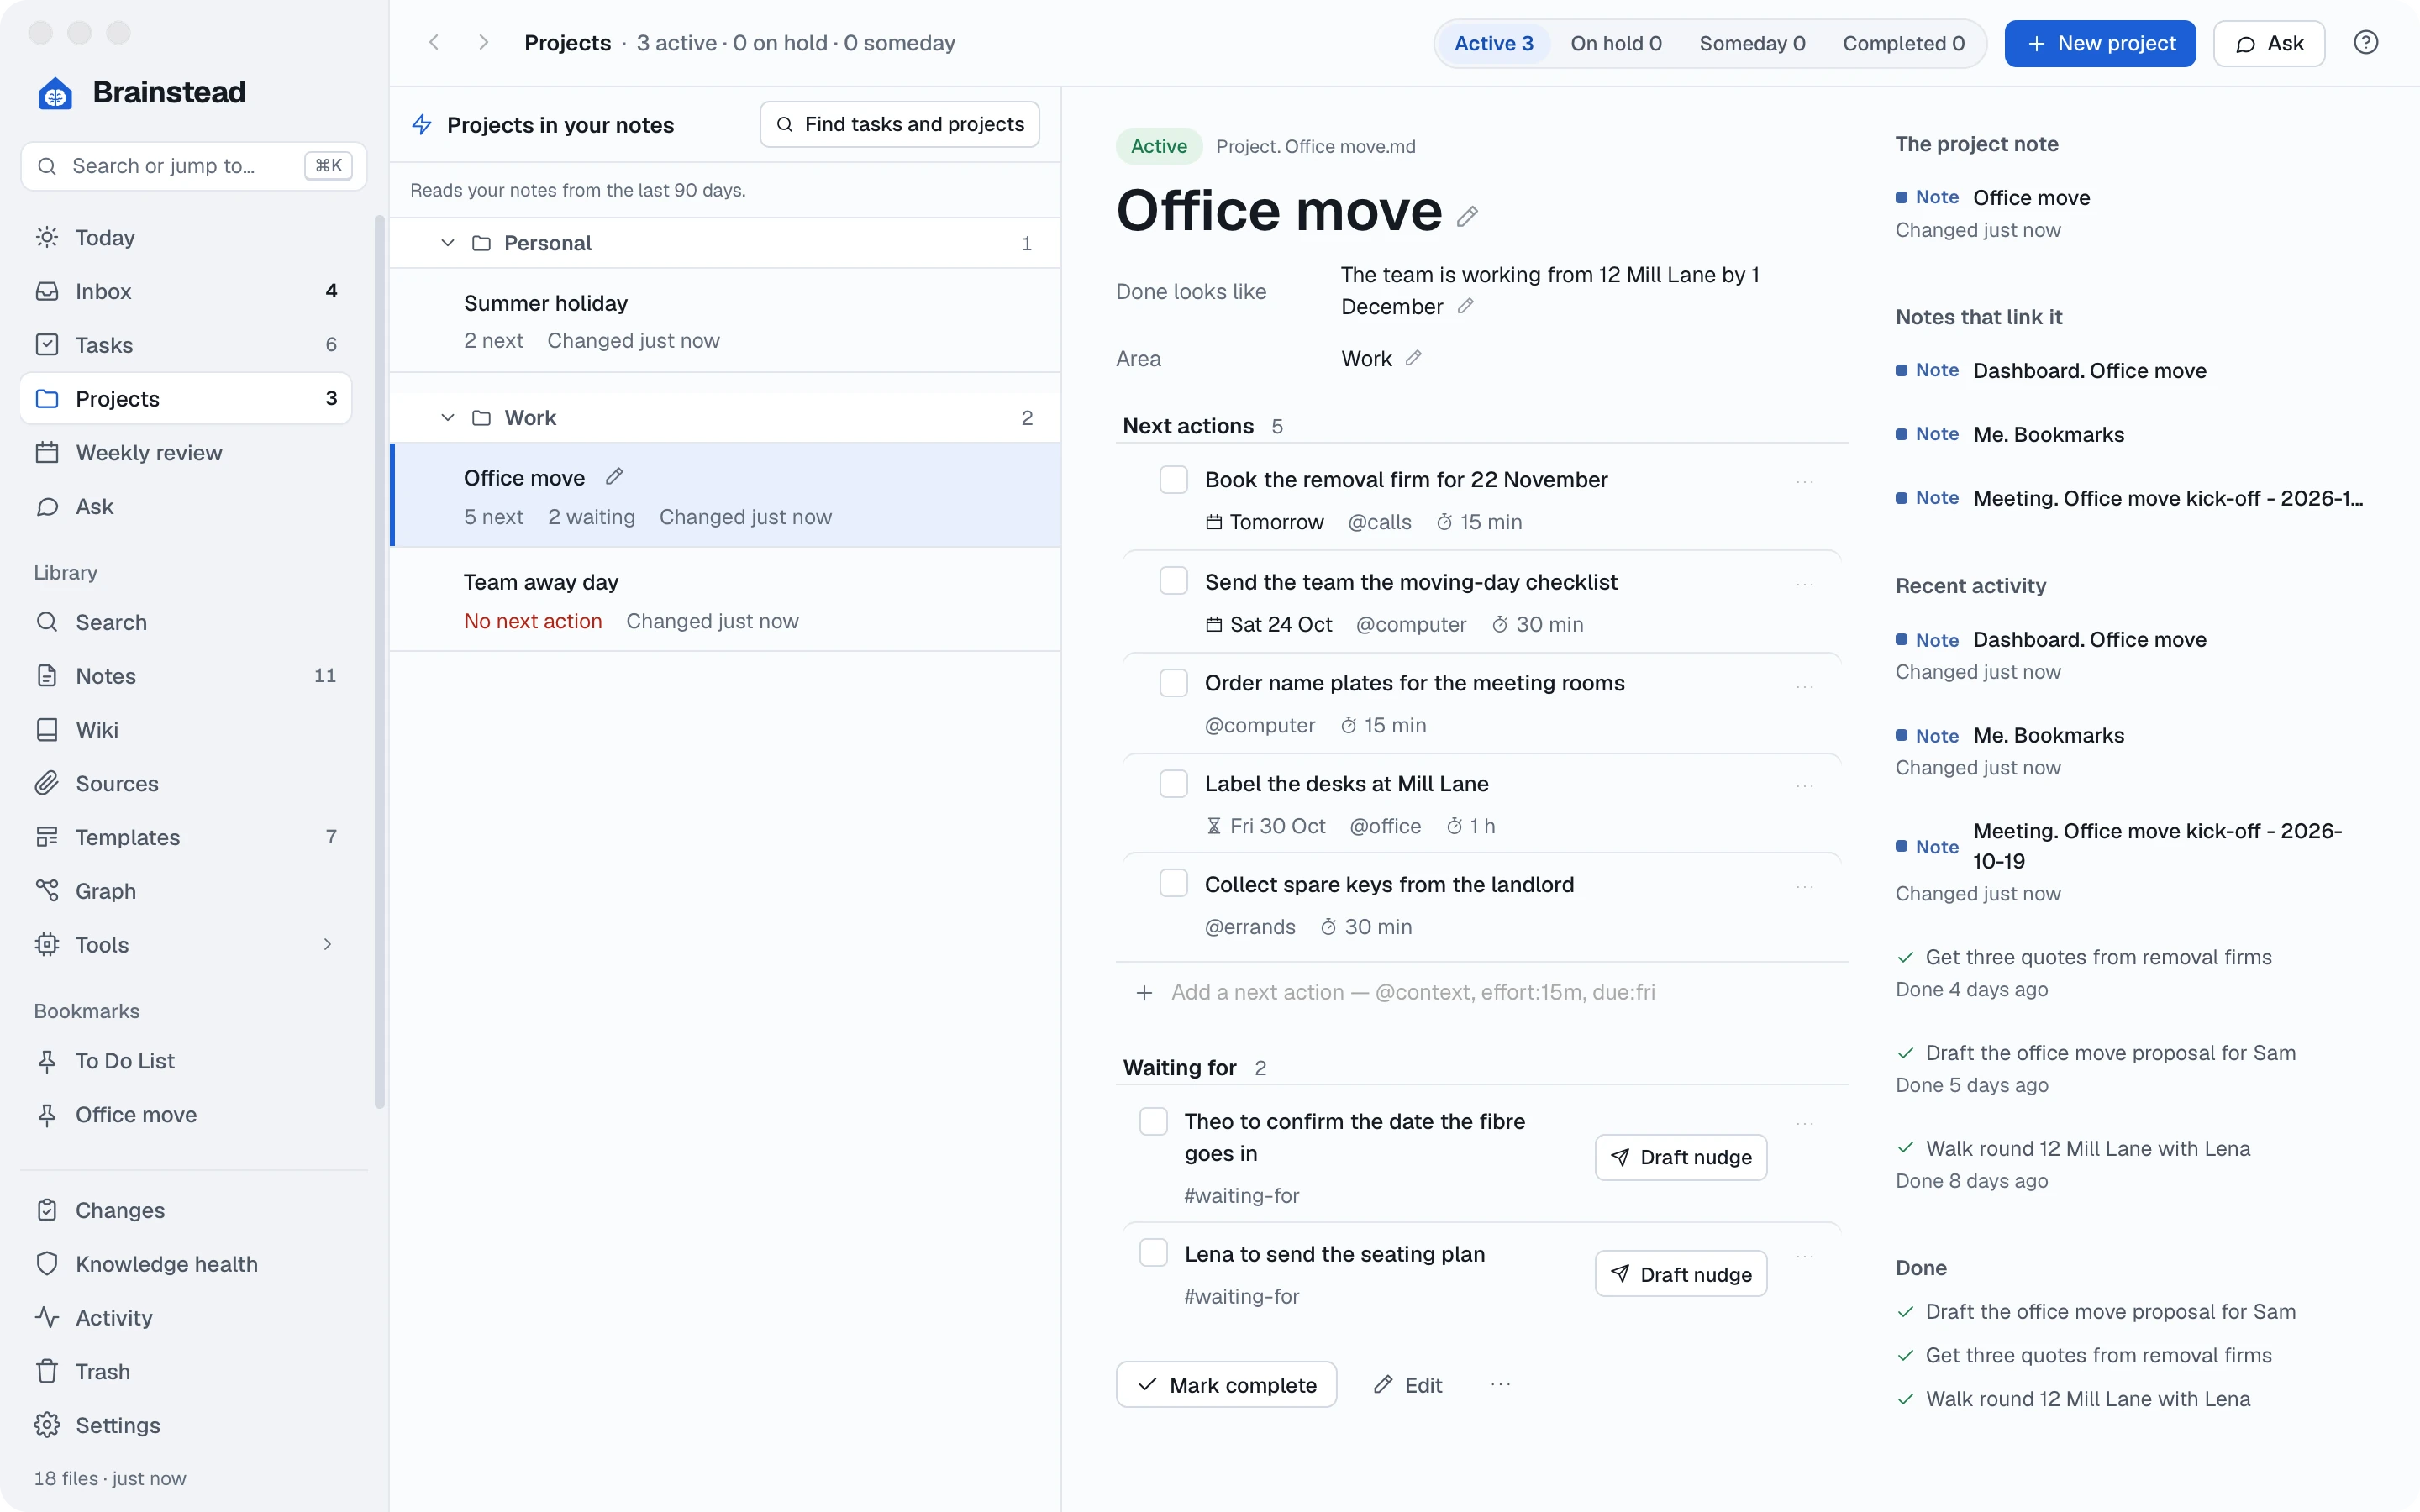
Task: Open the ellipsis menu next to Edit
Action: click(x=1501, y=1385)
